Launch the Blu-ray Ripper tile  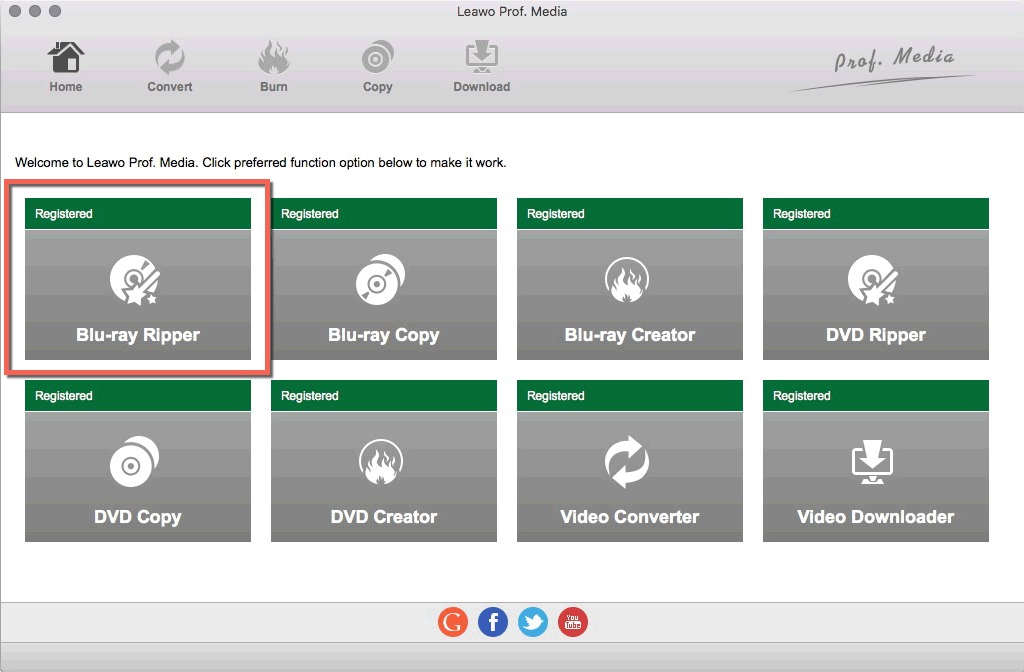point(138,279)
